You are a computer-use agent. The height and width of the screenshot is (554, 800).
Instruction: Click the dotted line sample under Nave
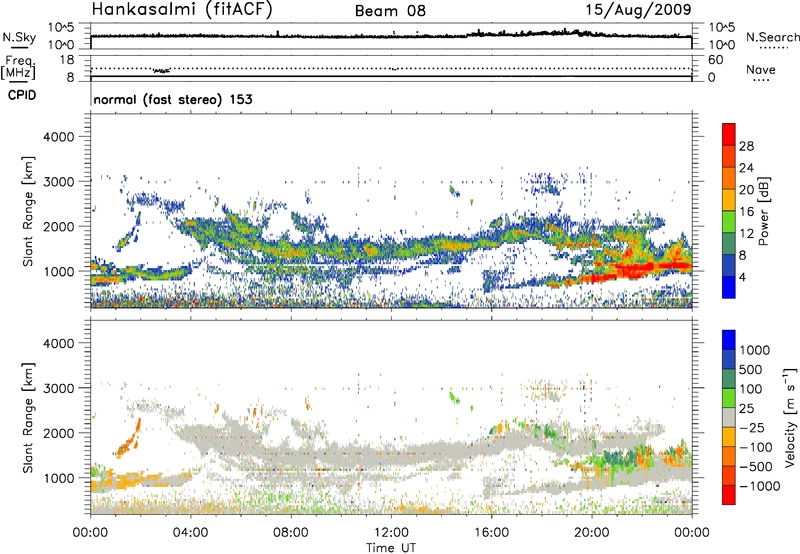tap(762, 80)
